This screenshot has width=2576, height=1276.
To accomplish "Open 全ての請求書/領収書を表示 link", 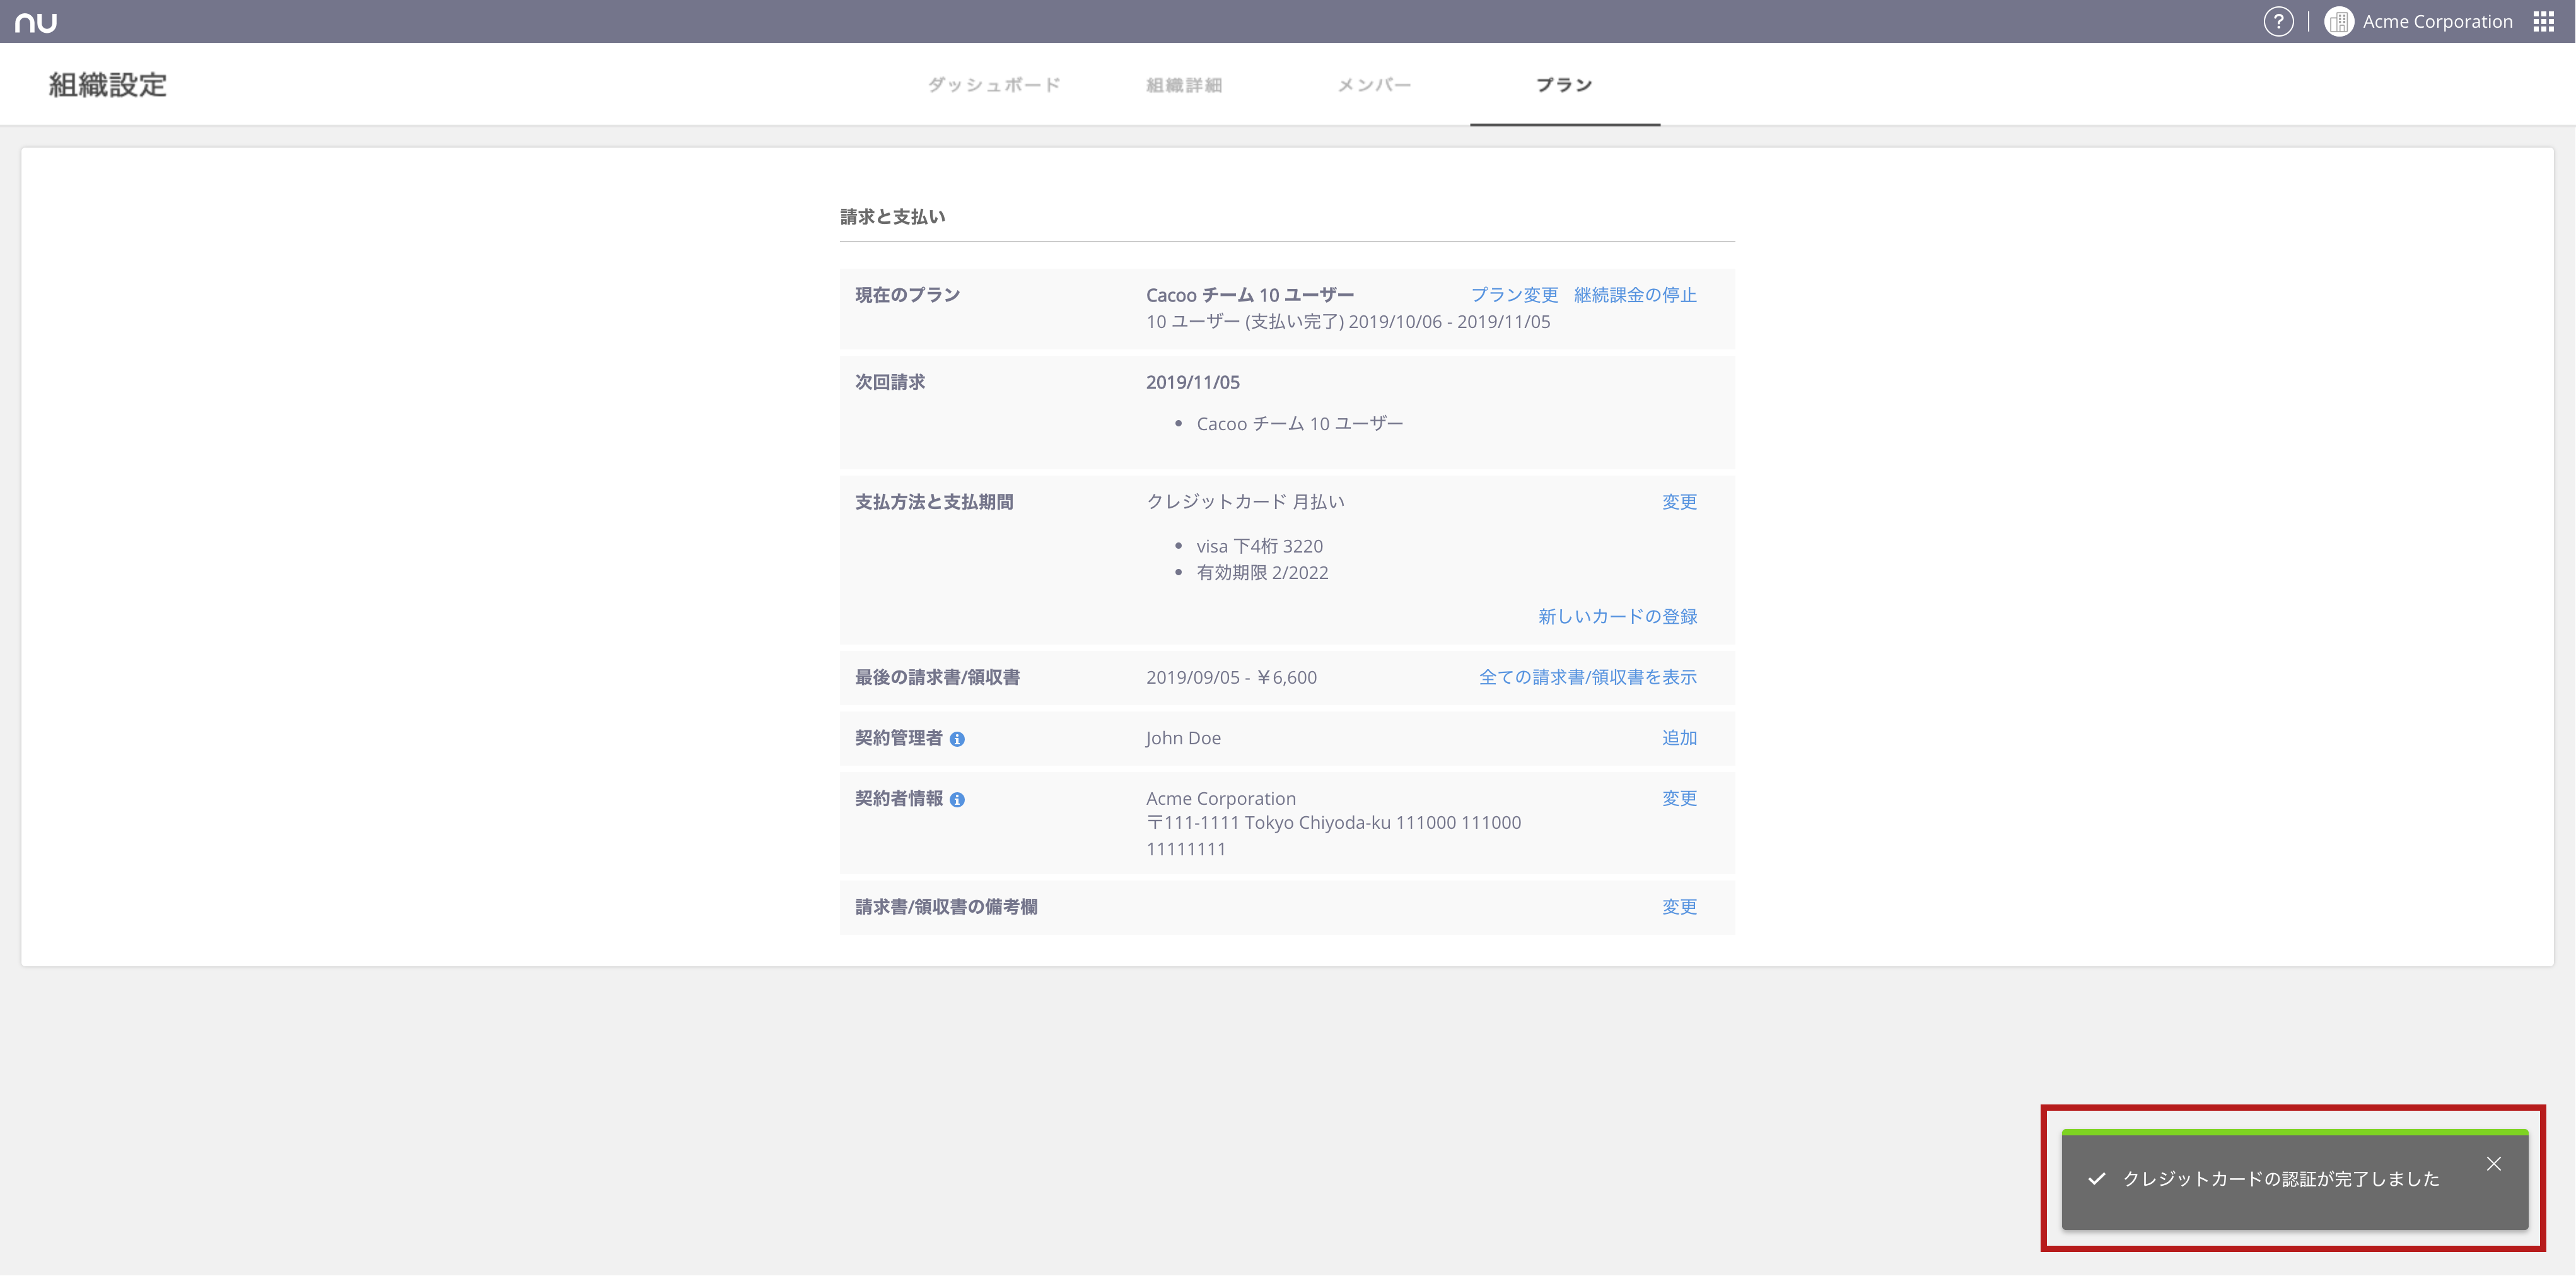I will tap(1587, 677).
